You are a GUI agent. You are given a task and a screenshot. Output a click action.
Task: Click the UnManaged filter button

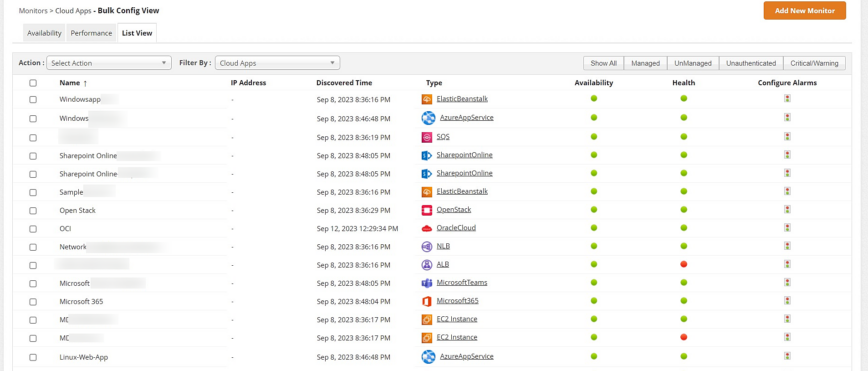pyautogui.click(x=693, y=64)
